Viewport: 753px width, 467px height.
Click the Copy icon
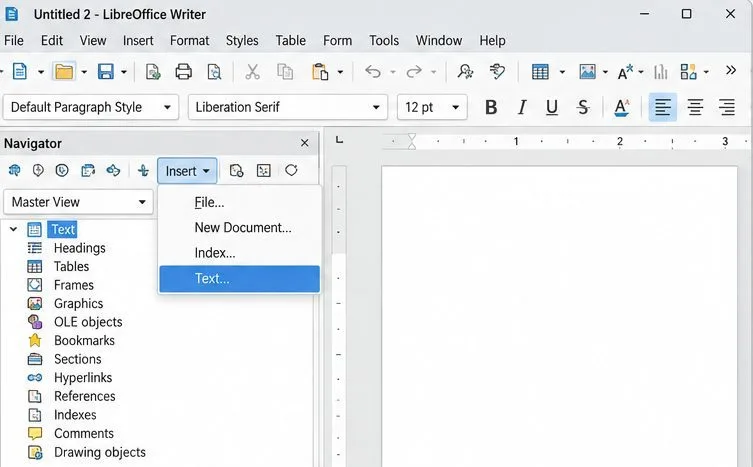click(x=285, y=72)
